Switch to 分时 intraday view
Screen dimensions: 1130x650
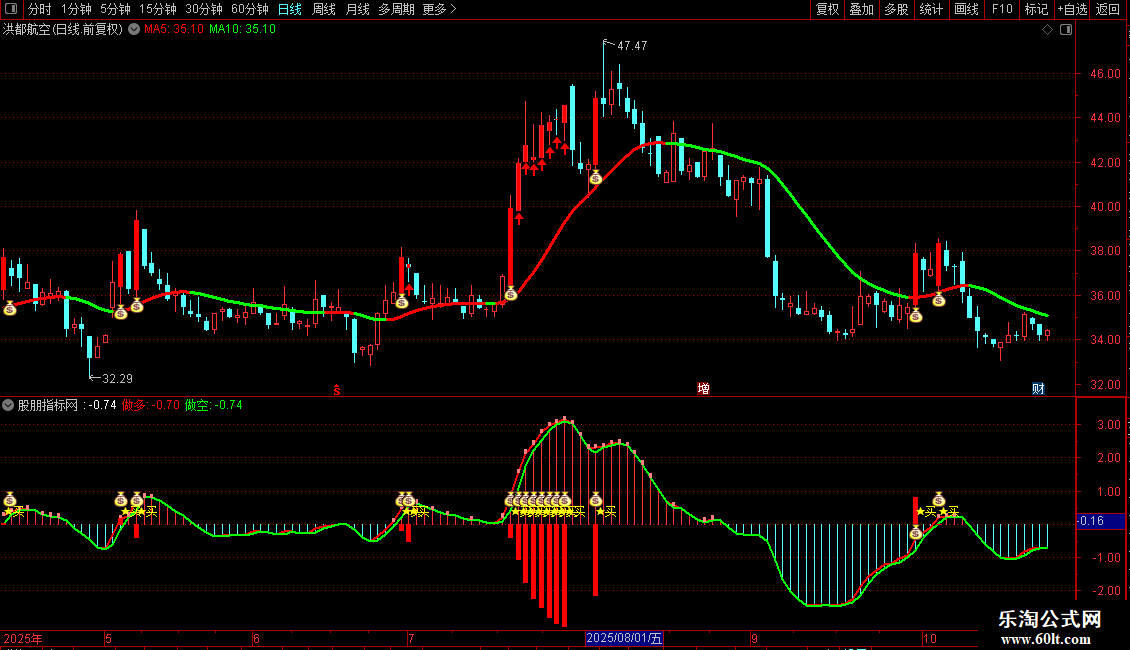(40, 9)
